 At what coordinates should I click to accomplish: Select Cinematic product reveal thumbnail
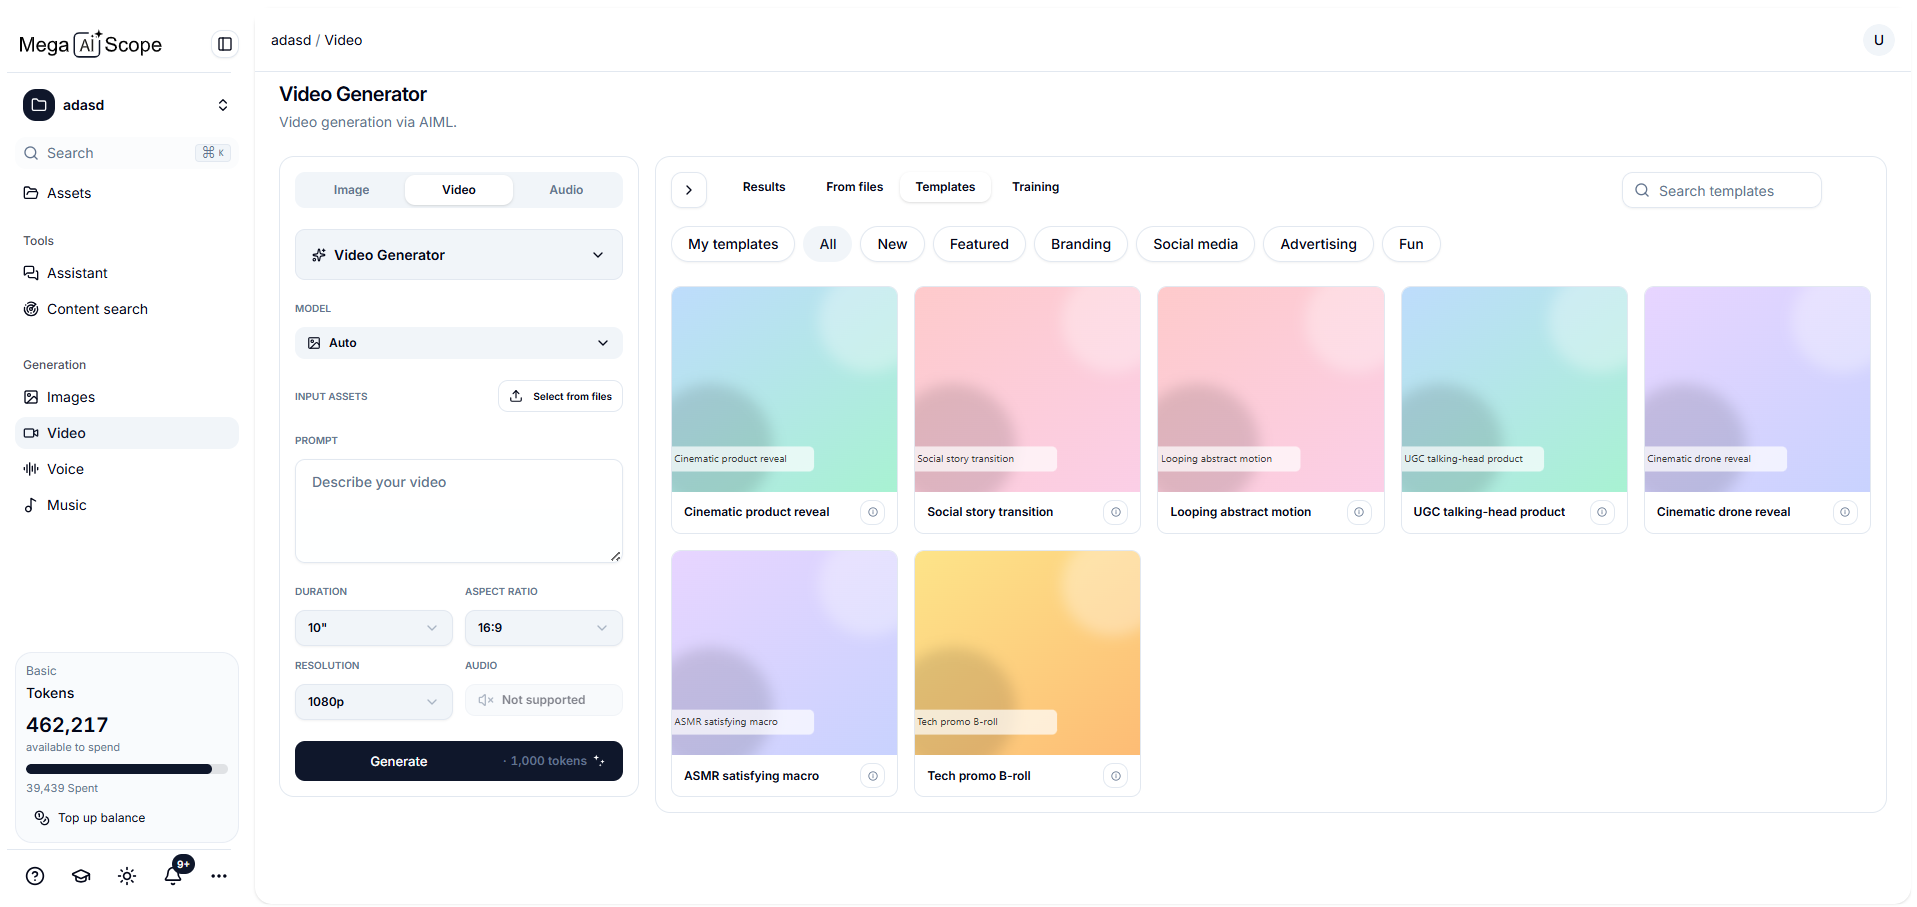[785, 389]
